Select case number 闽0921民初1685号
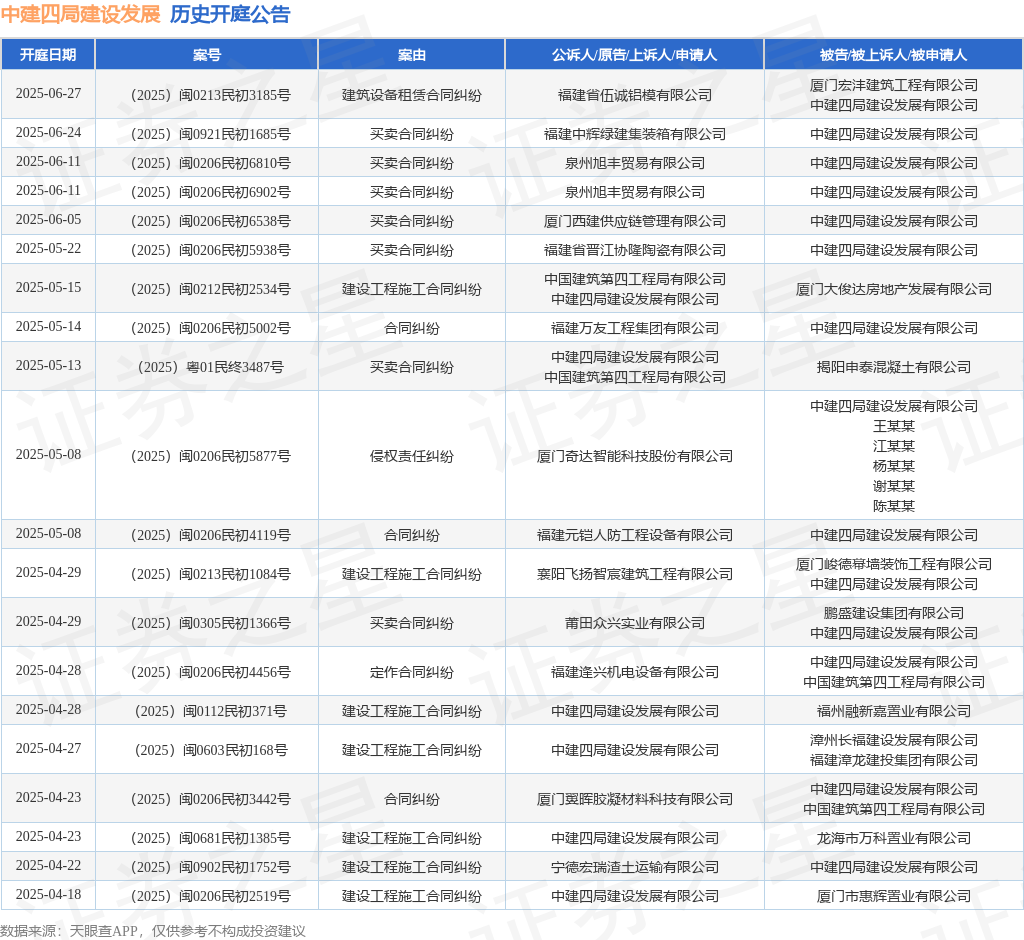The height and width of the screenshot is (940, 1024). tap(210, 135)
